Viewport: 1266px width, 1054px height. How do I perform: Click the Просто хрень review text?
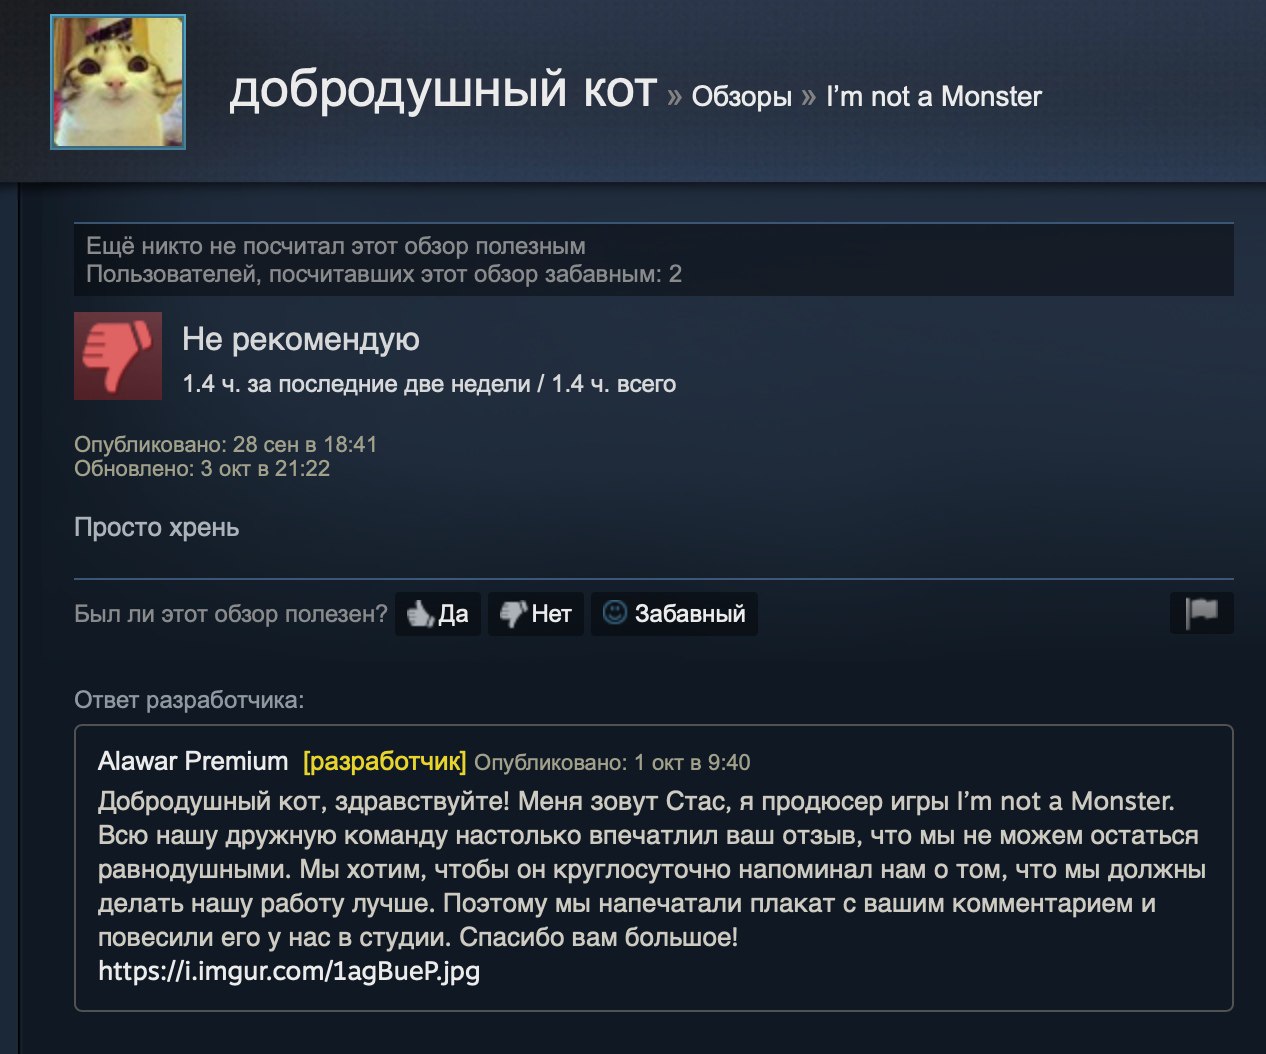[157, 528]
